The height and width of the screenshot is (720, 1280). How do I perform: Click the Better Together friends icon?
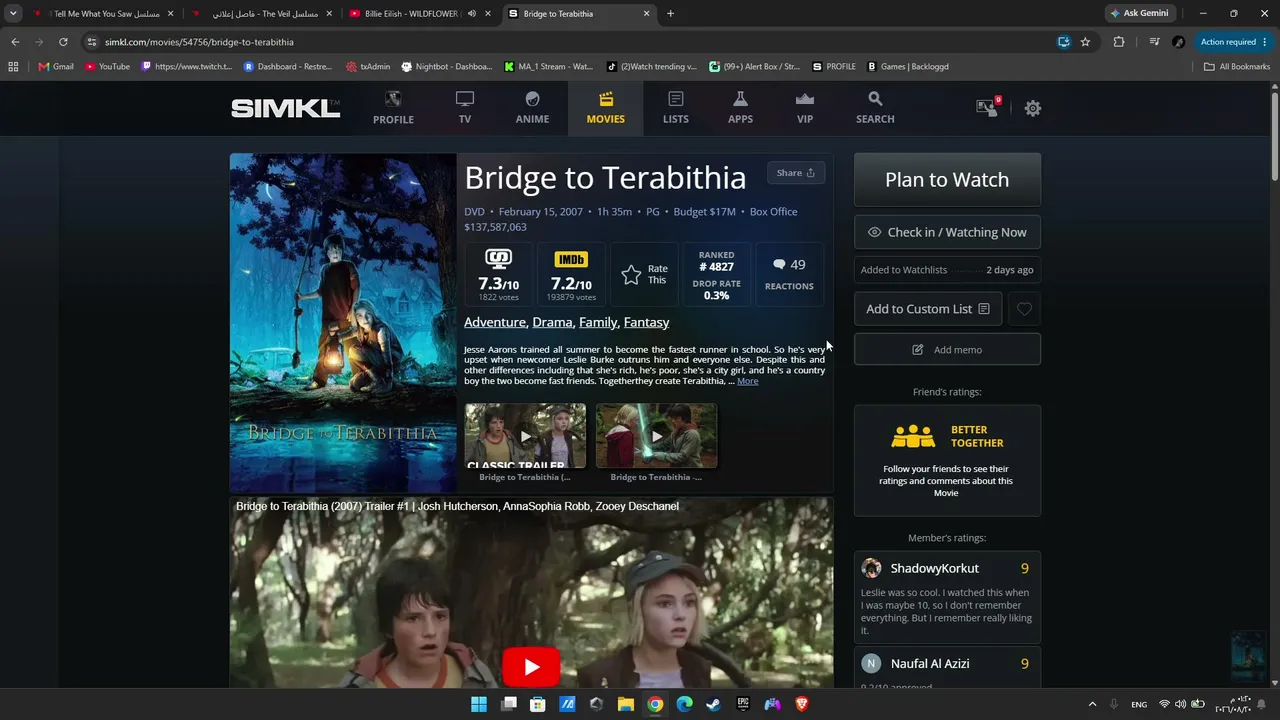(x=912, y=437)
